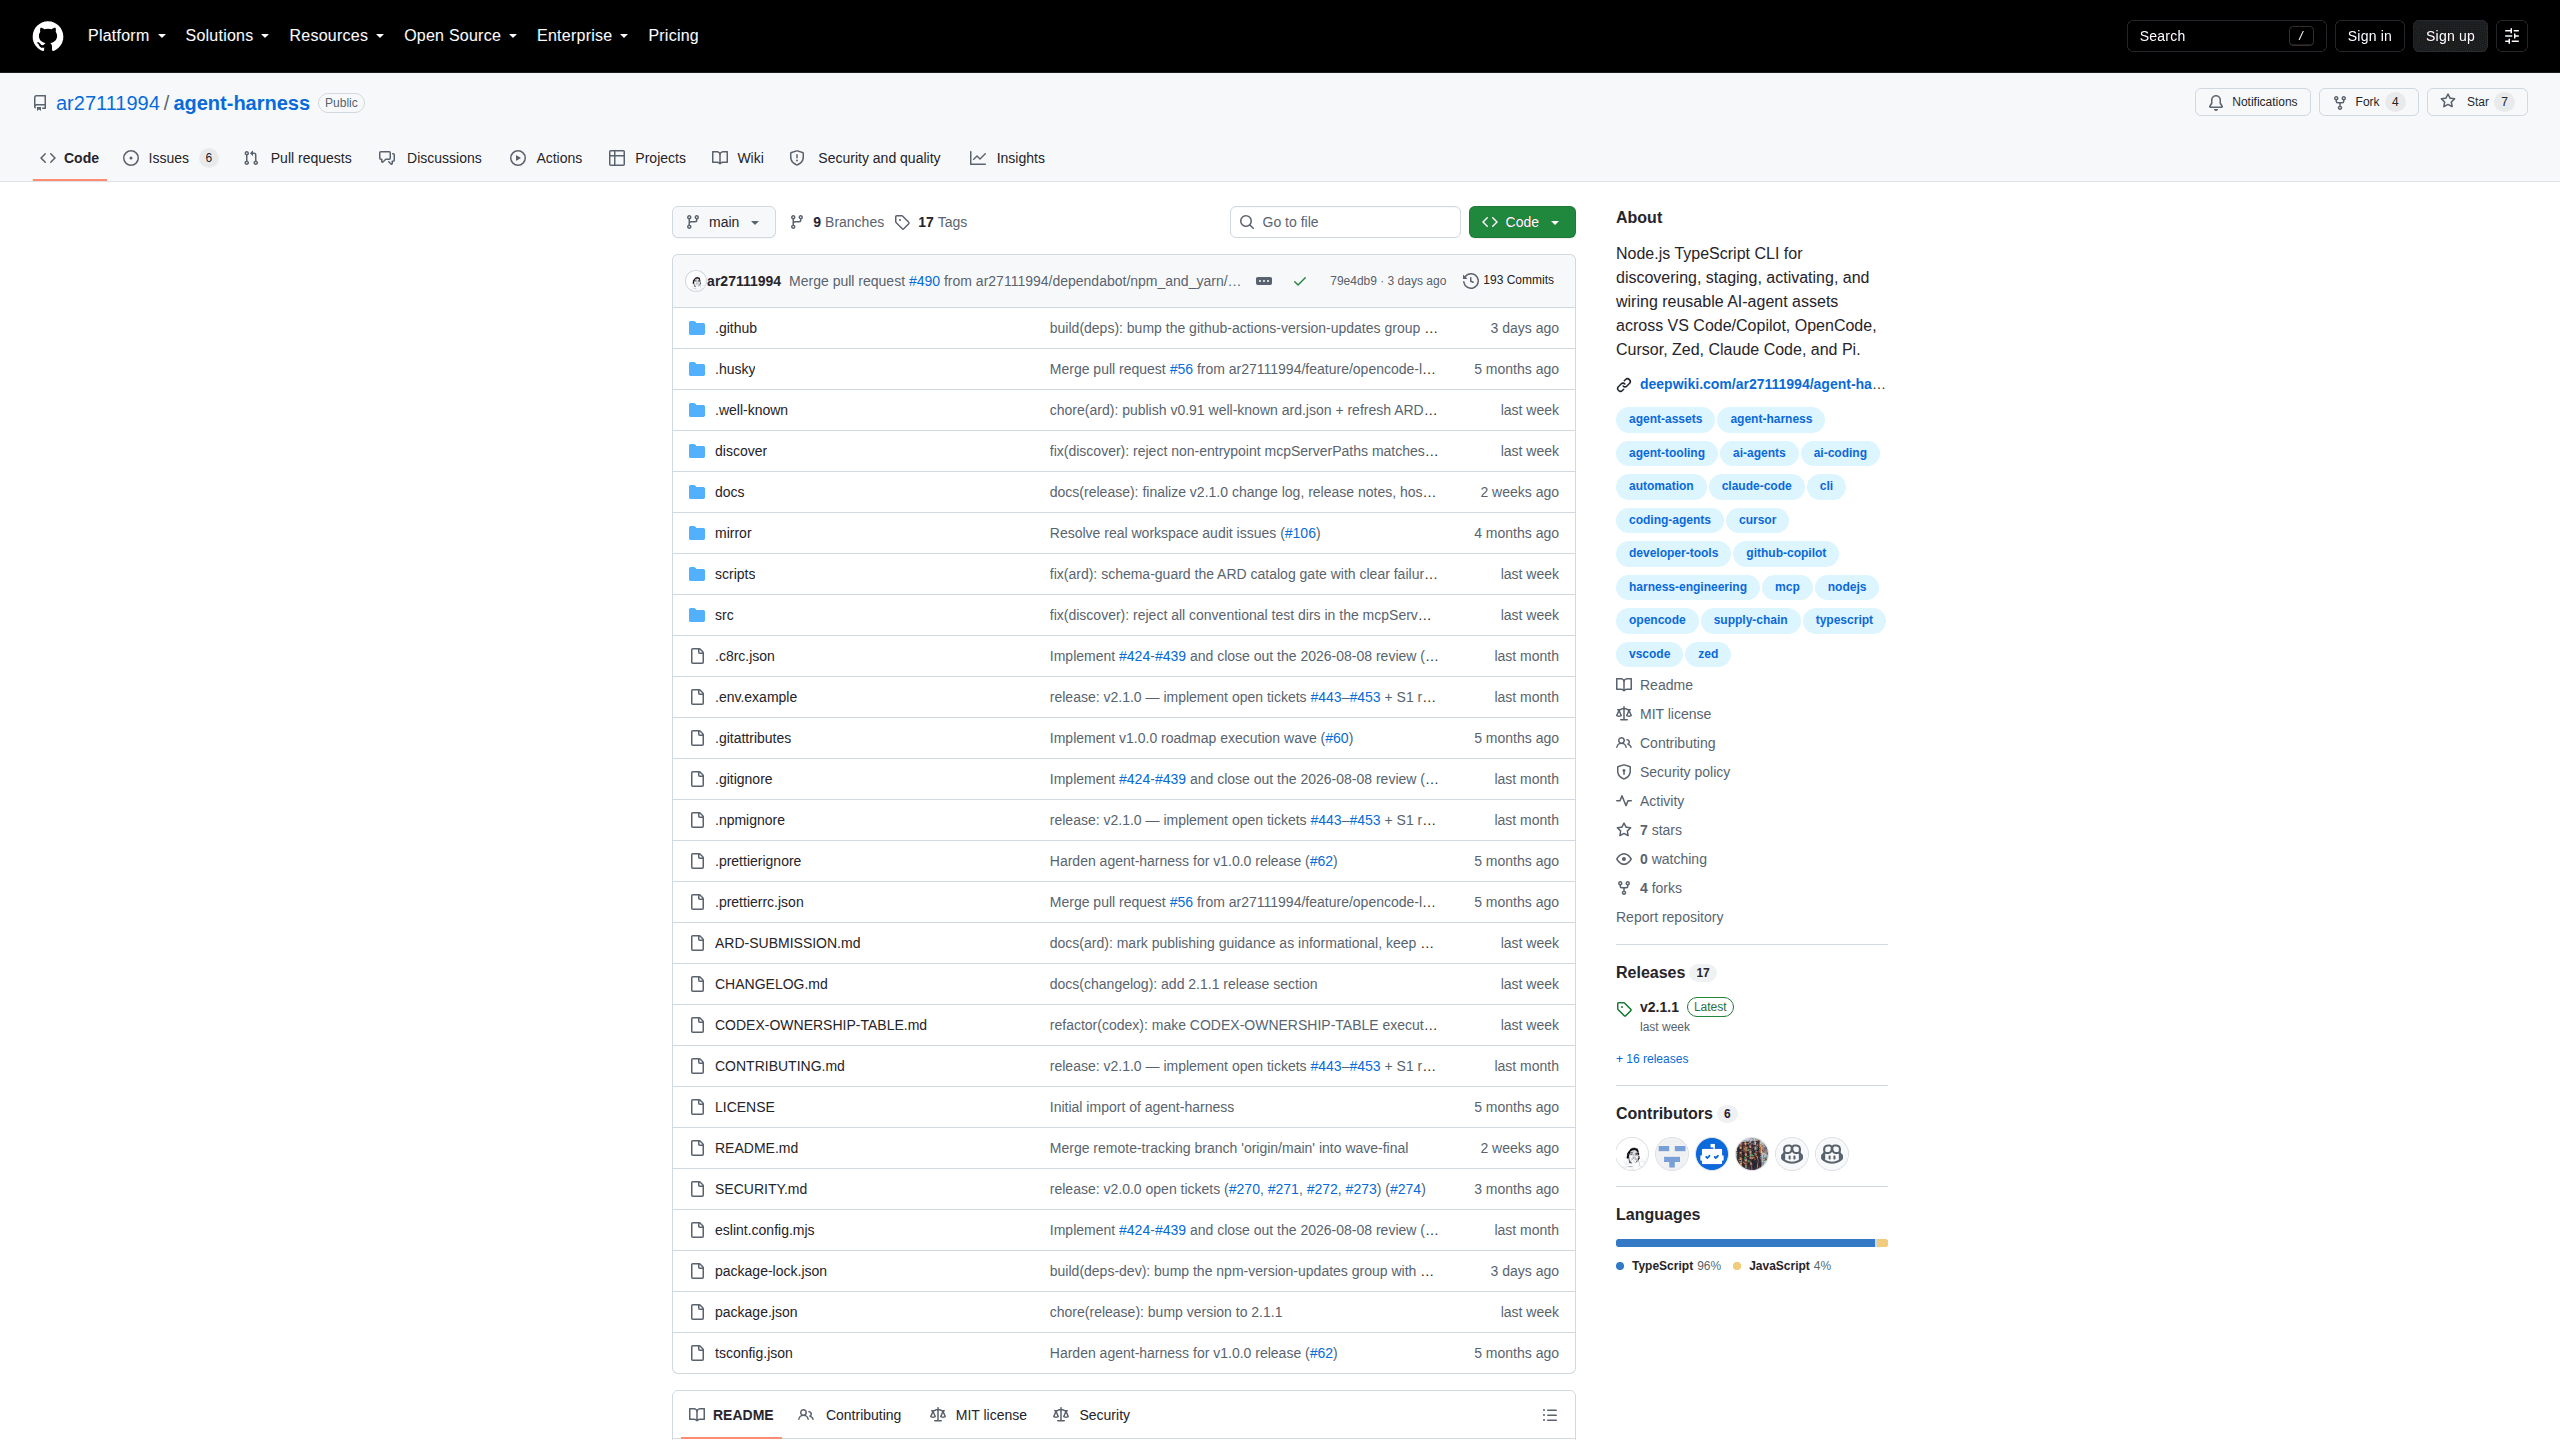This screenshot has height=1440, width=2560.
Task: Open the CHANGELOG.md file
Action: point(771,984)
